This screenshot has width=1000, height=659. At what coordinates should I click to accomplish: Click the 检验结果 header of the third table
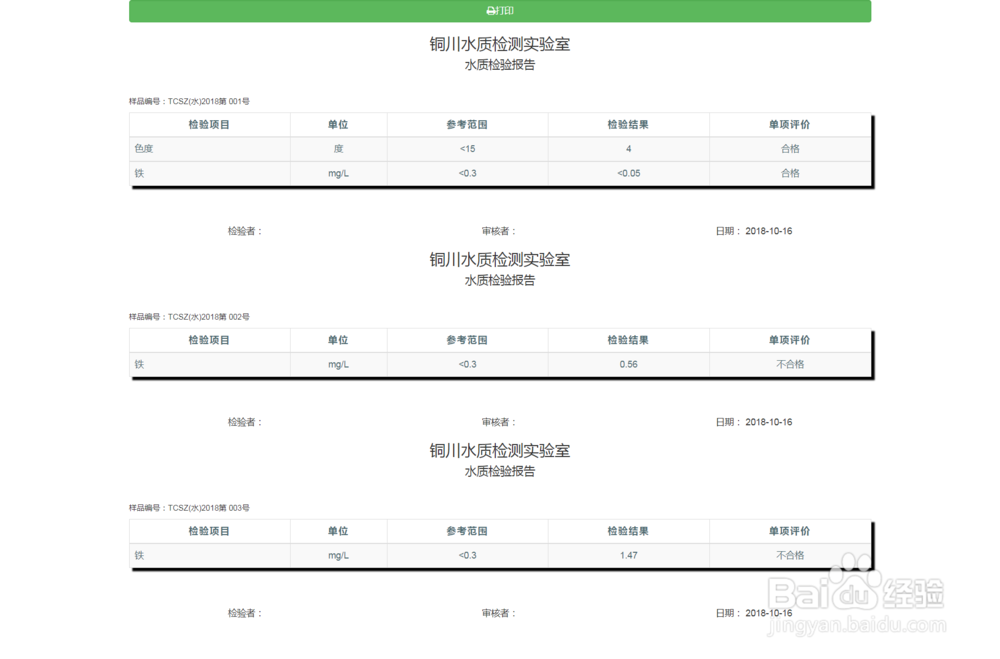pos(629,531)
